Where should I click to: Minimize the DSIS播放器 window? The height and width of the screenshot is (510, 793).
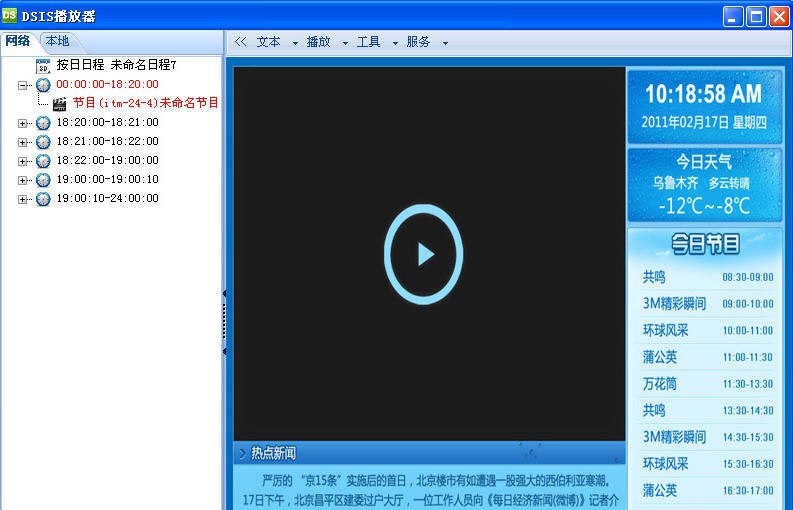(733, 17)
